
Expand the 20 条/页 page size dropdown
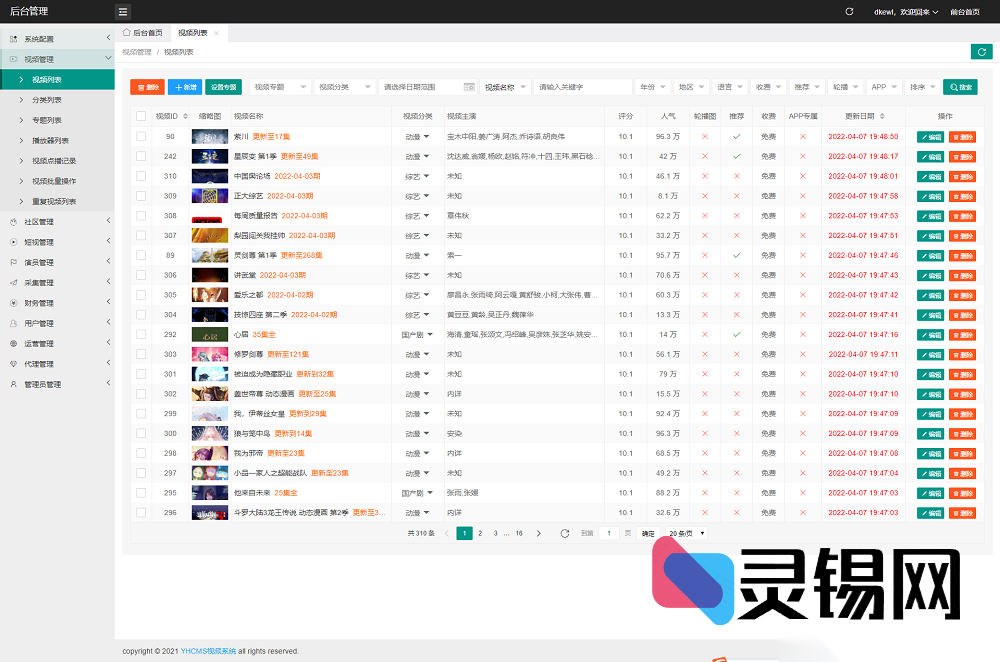[x=687, y=534]
